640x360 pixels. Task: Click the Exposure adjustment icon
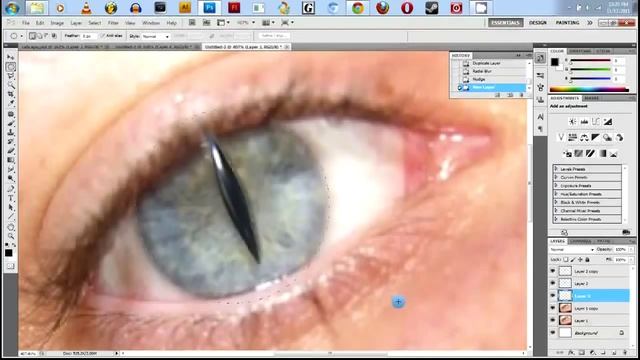(x=608, y=122)
